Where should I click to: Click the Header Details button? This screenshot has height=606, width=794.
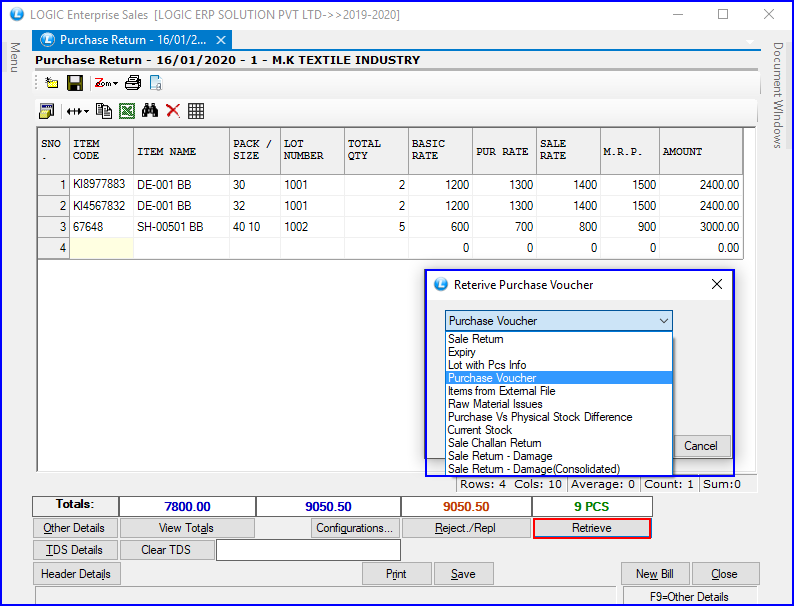click(76, 574)
